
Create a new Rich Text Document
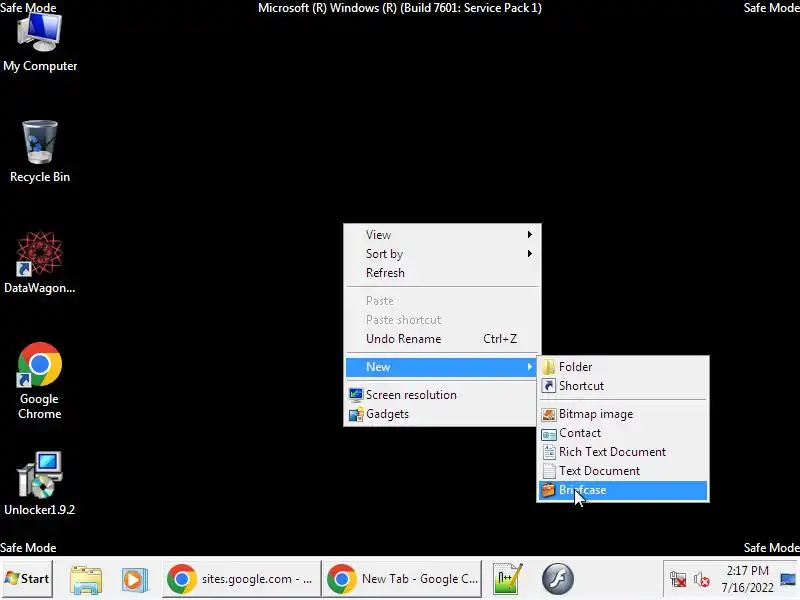(623, 452)
